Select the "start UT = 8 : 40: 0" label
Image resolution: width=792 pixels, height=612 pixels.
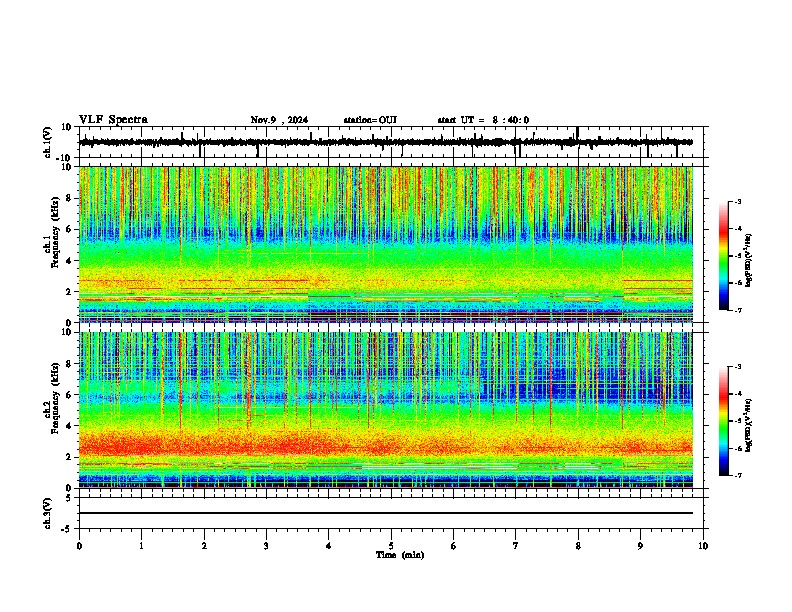point(483,120)
